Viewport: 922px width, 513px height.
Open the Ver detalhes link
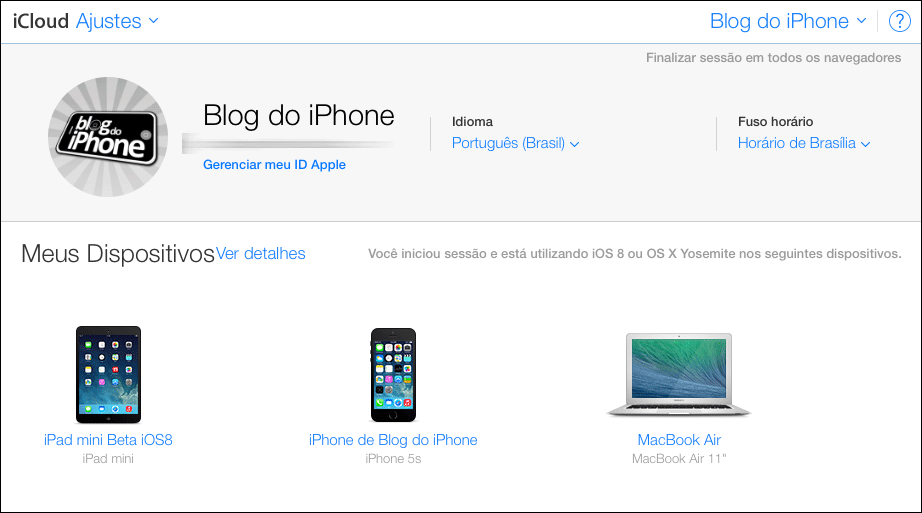click(260, 254)
